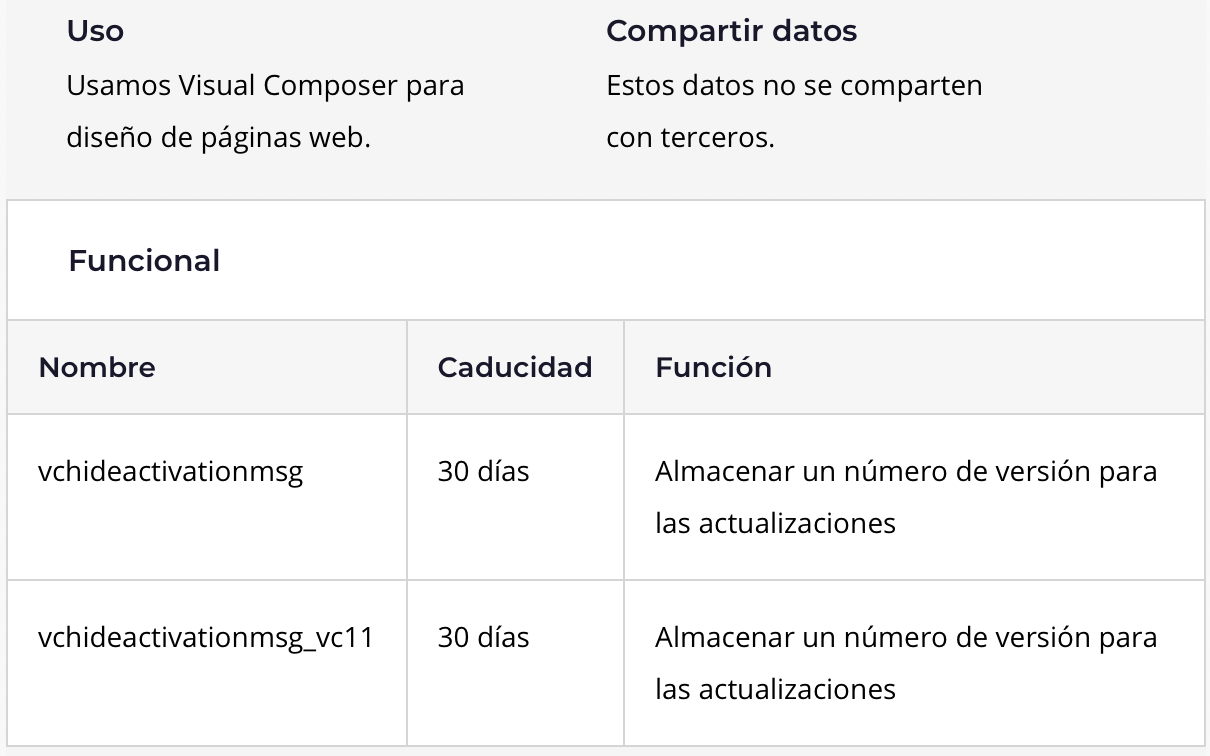Click the "Caducidad" column header
This screenshot has height=756, width=1210.
(515, 367)
